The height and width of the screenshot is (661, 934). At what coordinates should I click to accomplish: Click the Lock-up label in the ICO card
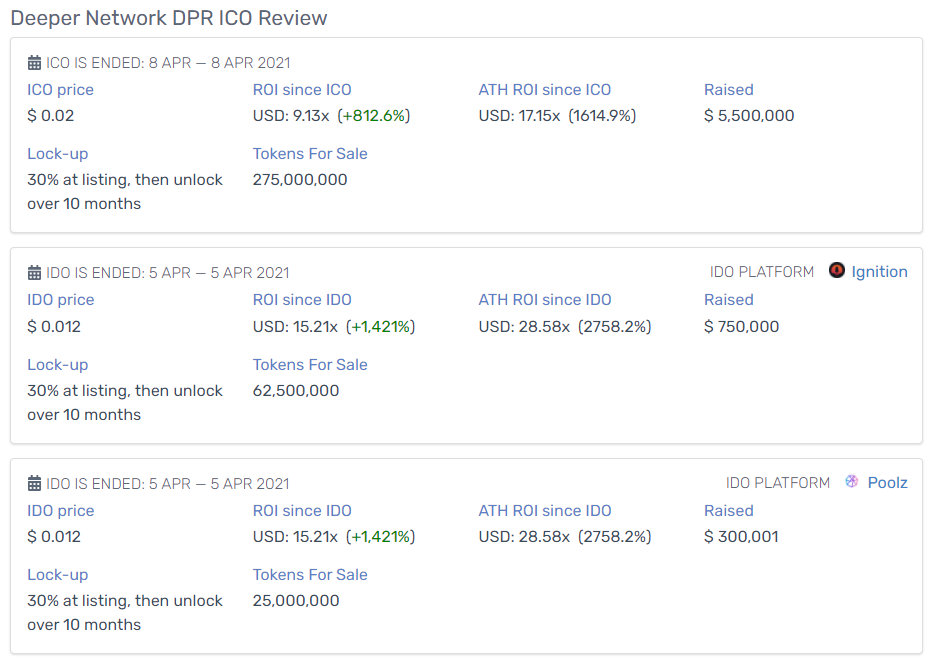click(58, 154)
